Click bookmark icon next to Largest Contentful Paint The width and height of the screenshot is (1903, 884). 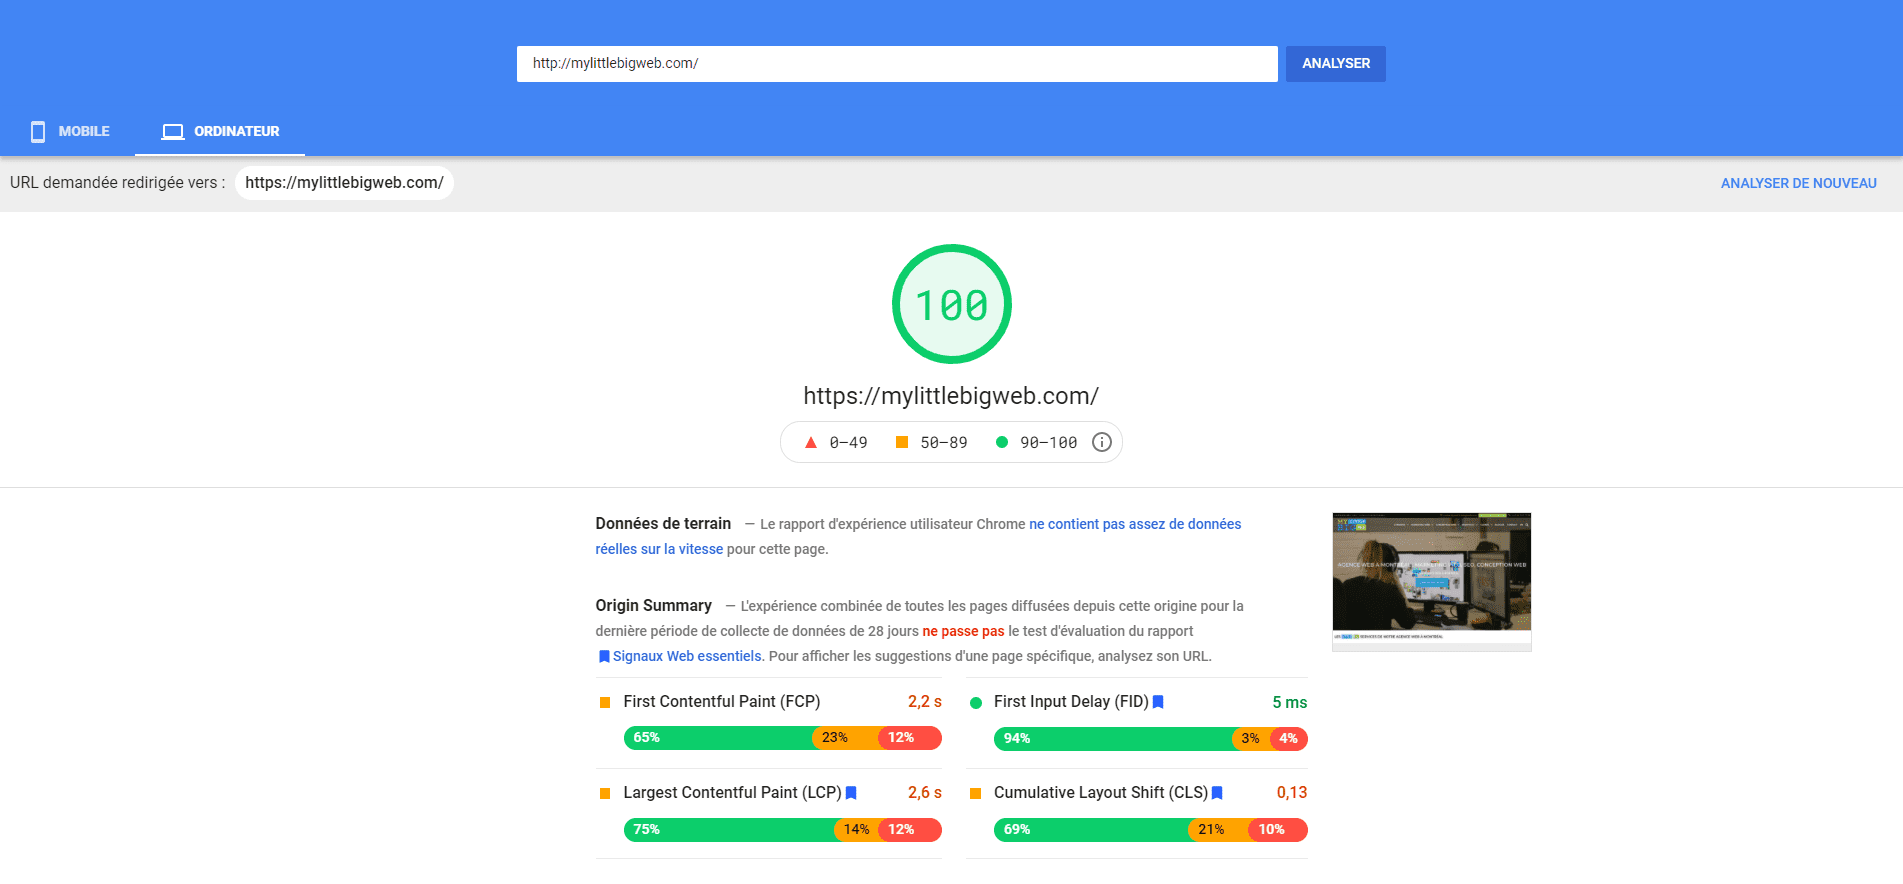pos(851,793)
